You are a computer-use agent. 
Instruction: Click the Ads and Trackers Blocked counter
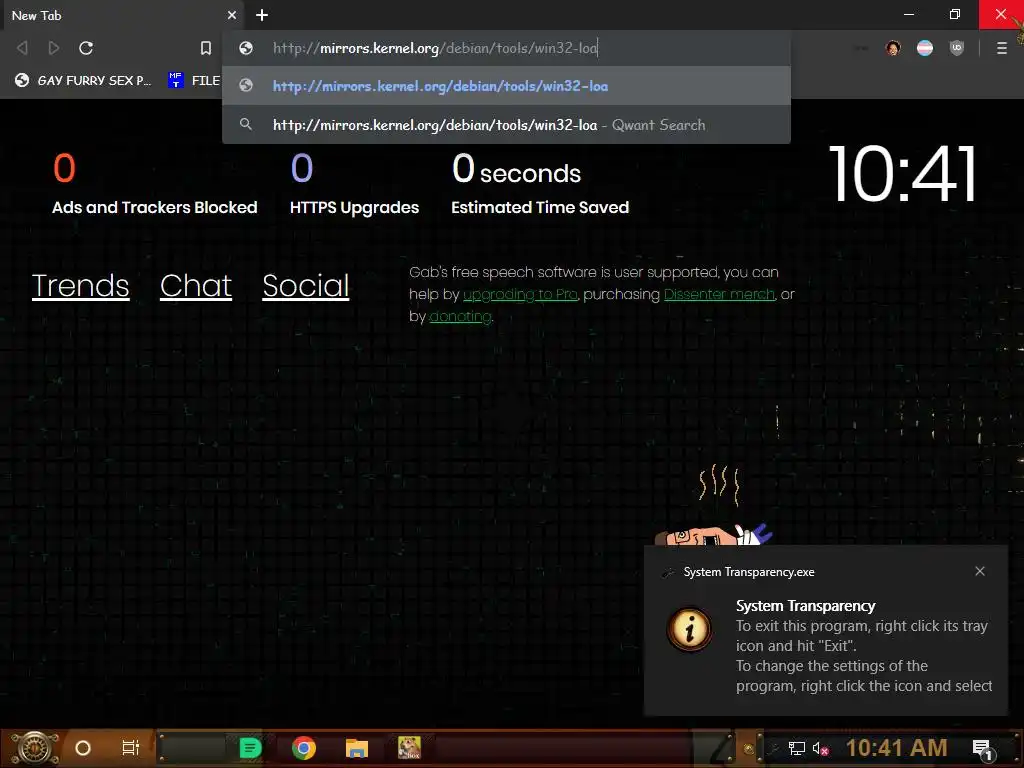(155, 184)
